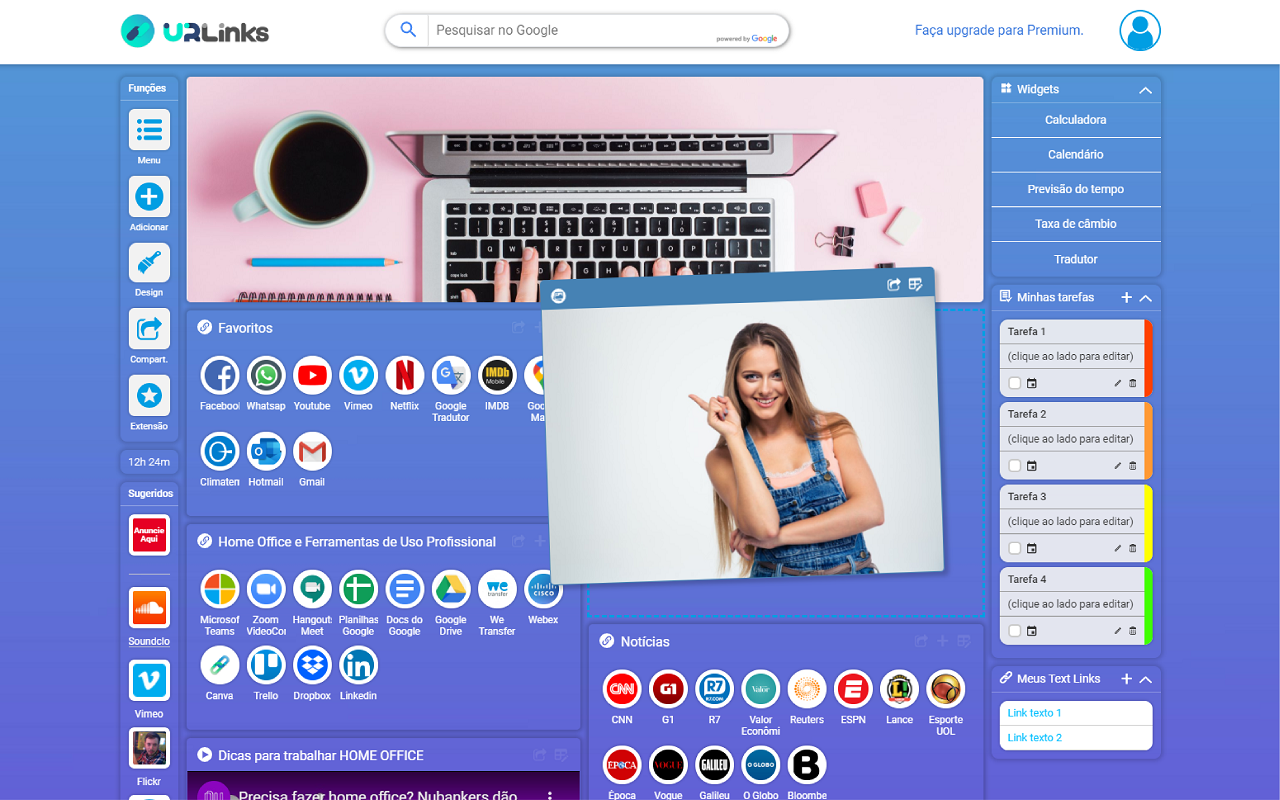Click the green color bar of Tarefa 4
1280x800 pixels.
click(1149, 606)
